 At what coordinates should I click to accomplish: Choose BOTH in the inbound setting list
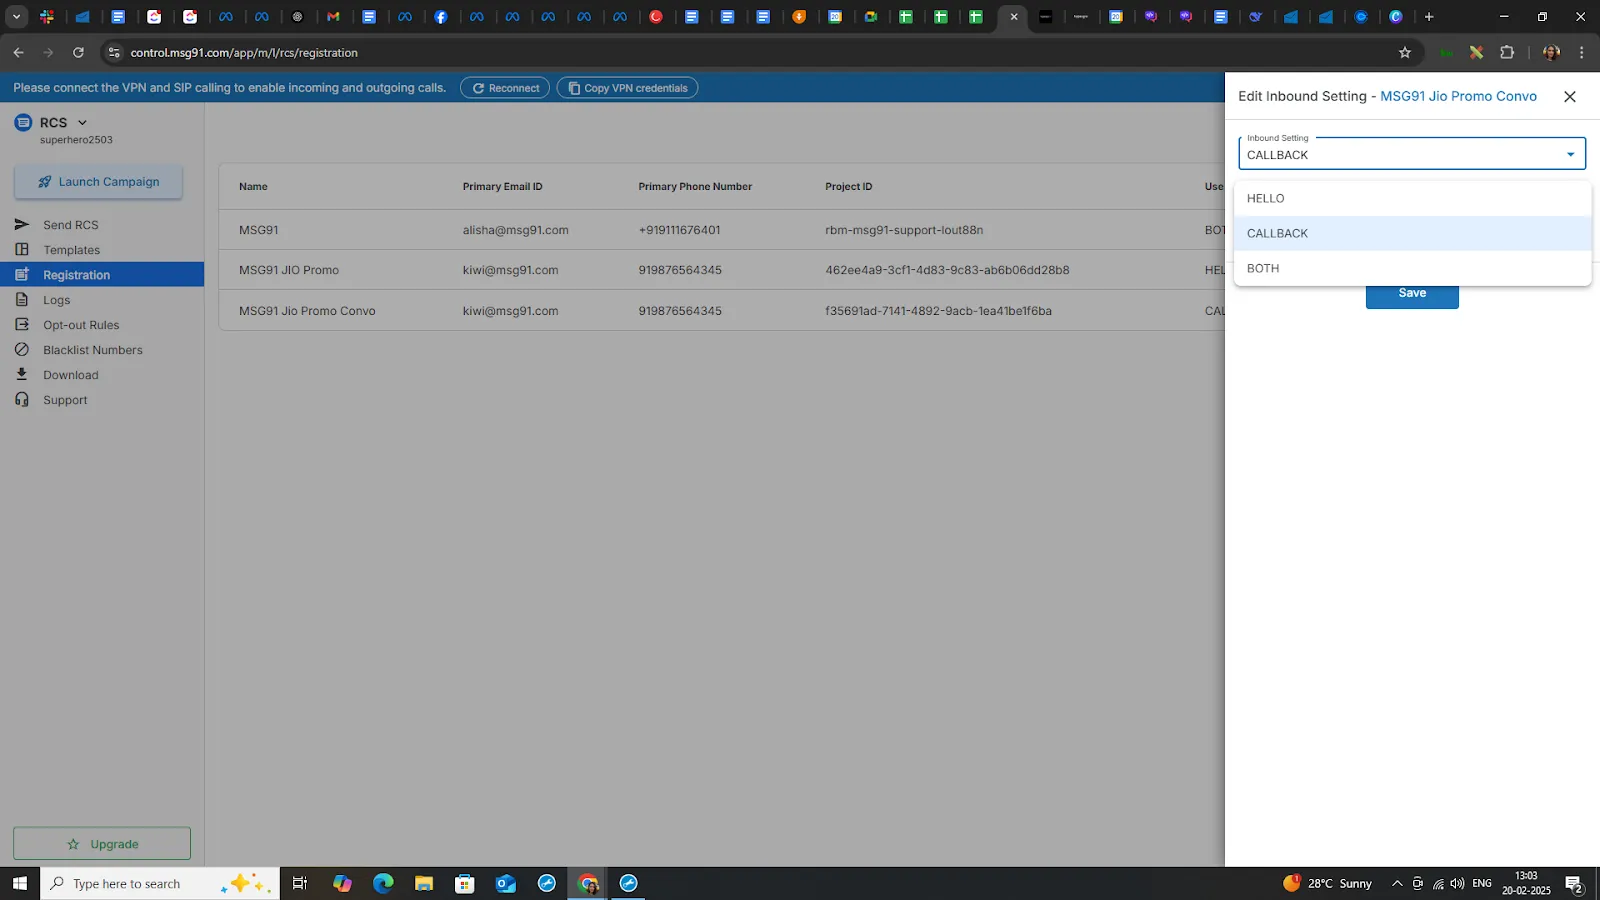coord(1412,268)
